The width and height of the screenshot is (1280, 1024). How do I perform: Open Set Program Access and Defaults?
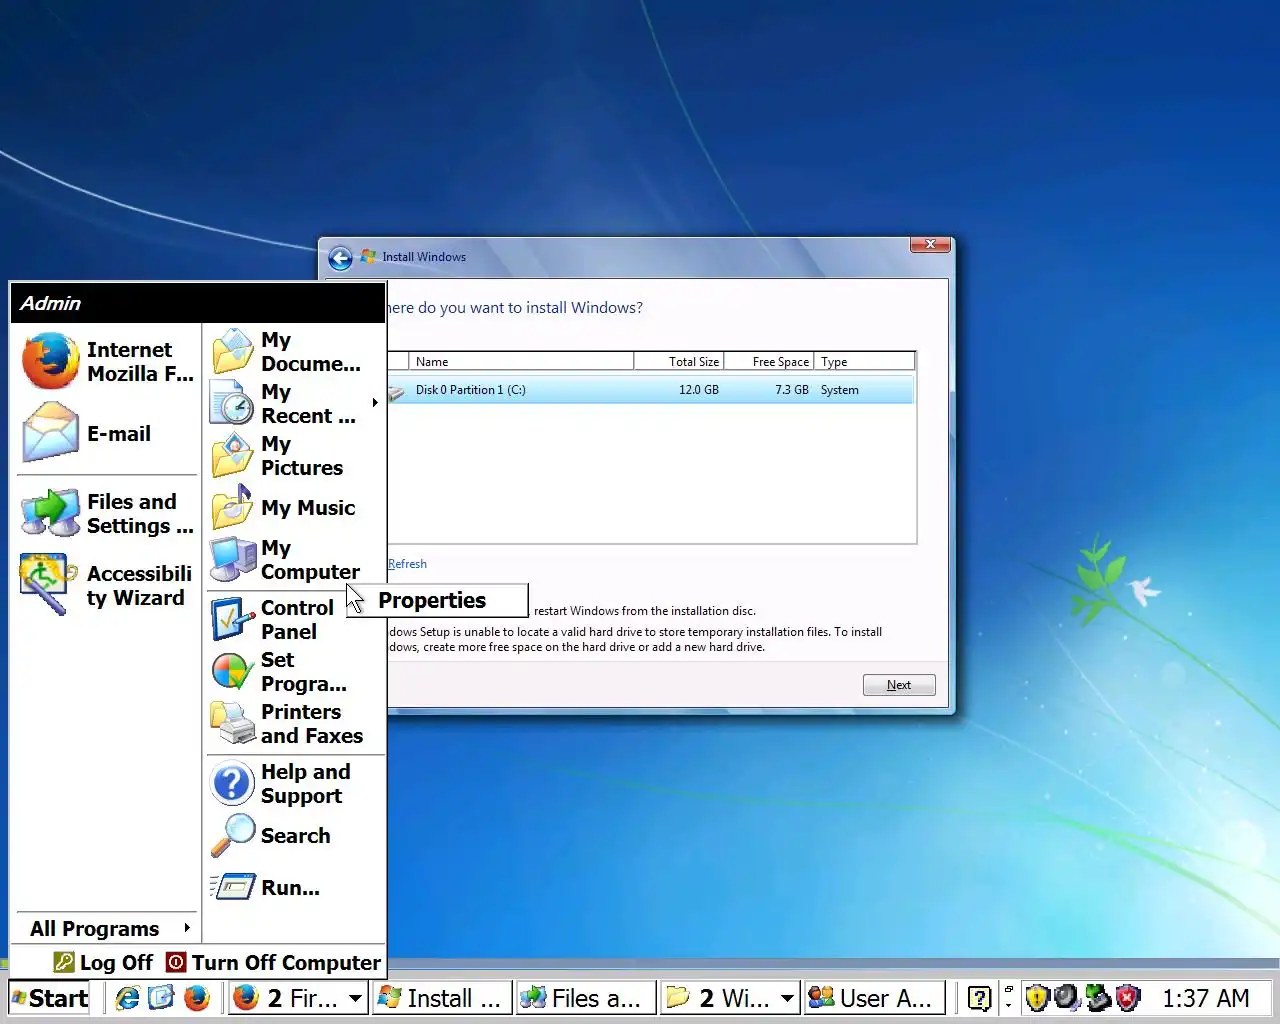click(297, 671)
